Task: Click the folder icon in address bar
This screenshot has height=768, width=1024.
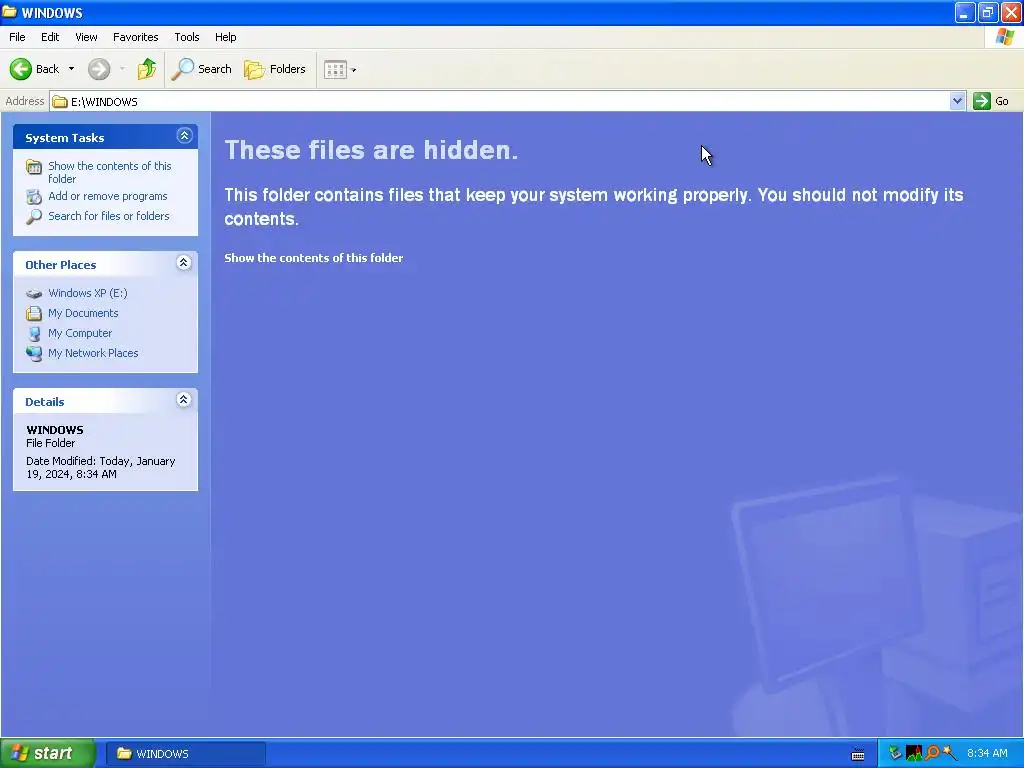Action: (x=60, y=101)
